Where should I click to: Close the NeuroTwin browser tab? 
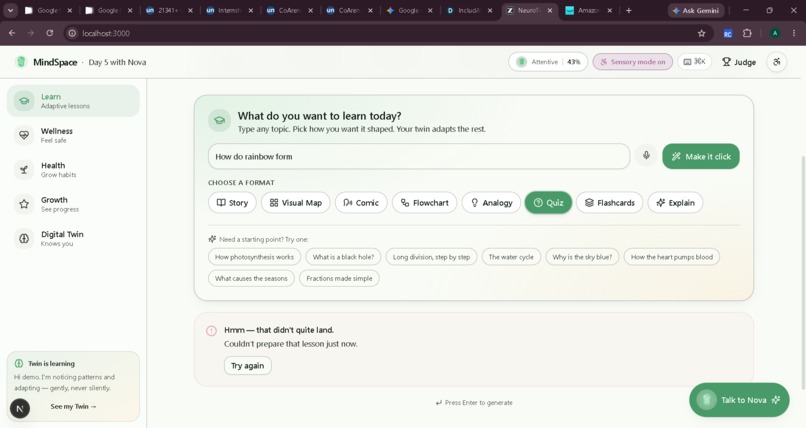[549, 10]
